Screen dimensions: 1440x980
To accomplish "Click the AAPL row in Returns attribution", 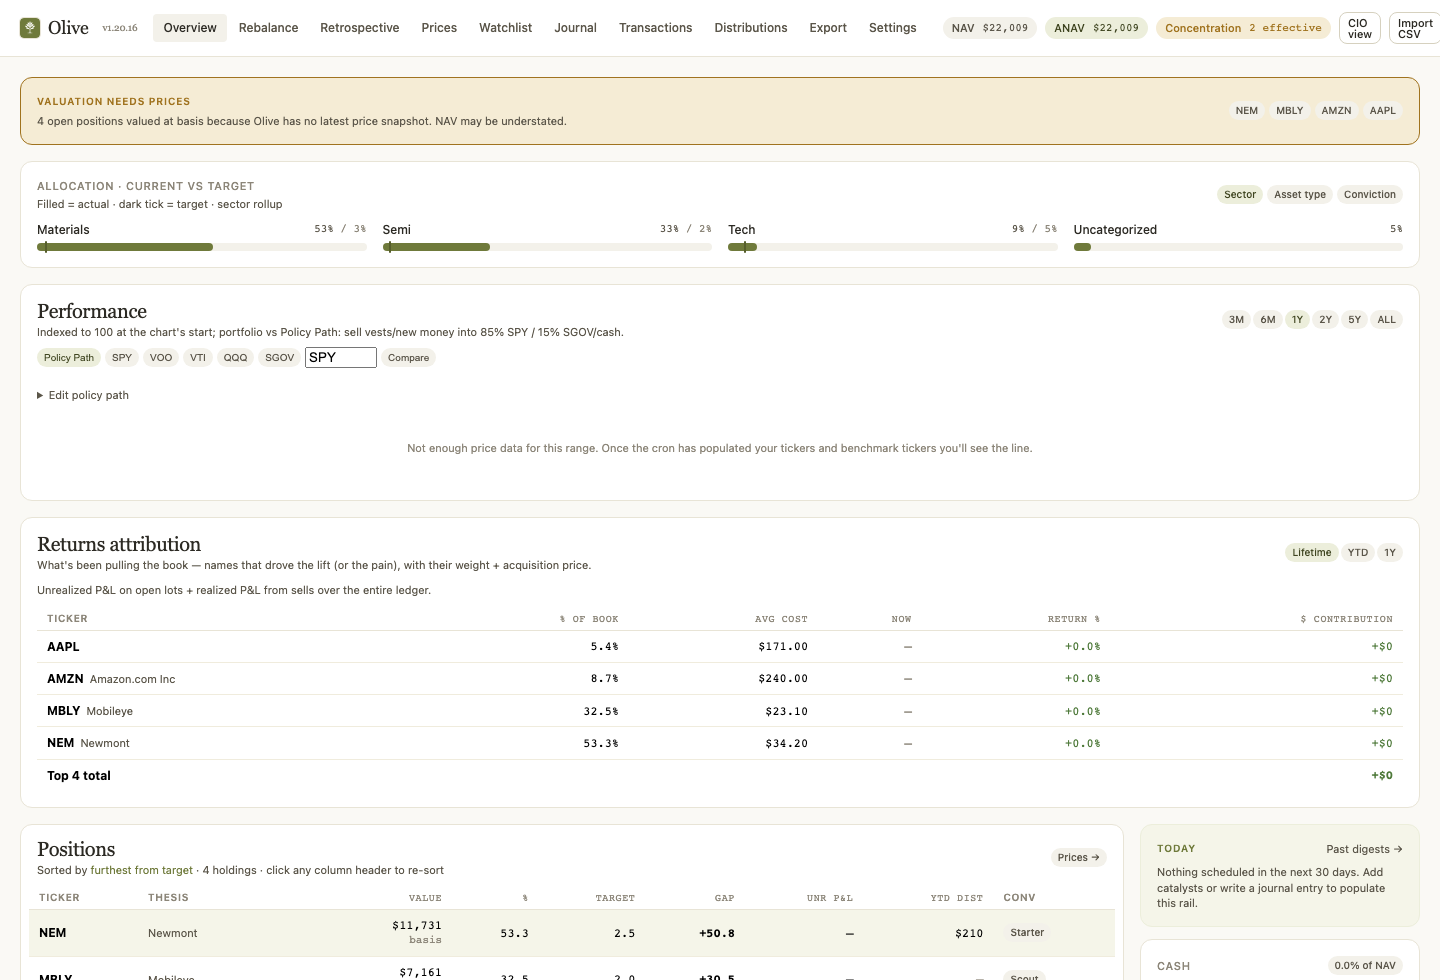I will pyautogui.click(x=720, y=647).
